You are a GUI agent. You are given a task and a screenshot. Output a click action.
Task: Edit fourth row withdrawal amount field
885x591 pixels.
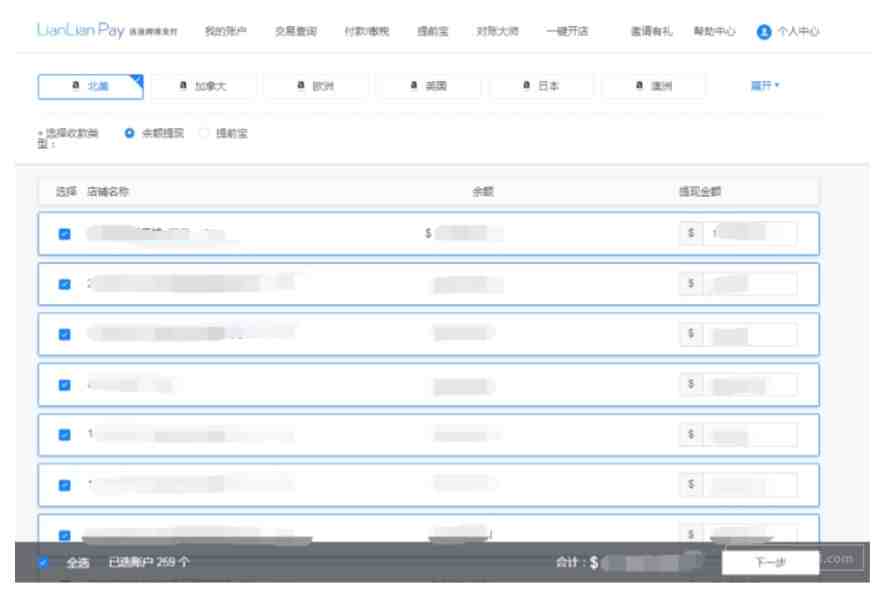(x=750, y=384)
